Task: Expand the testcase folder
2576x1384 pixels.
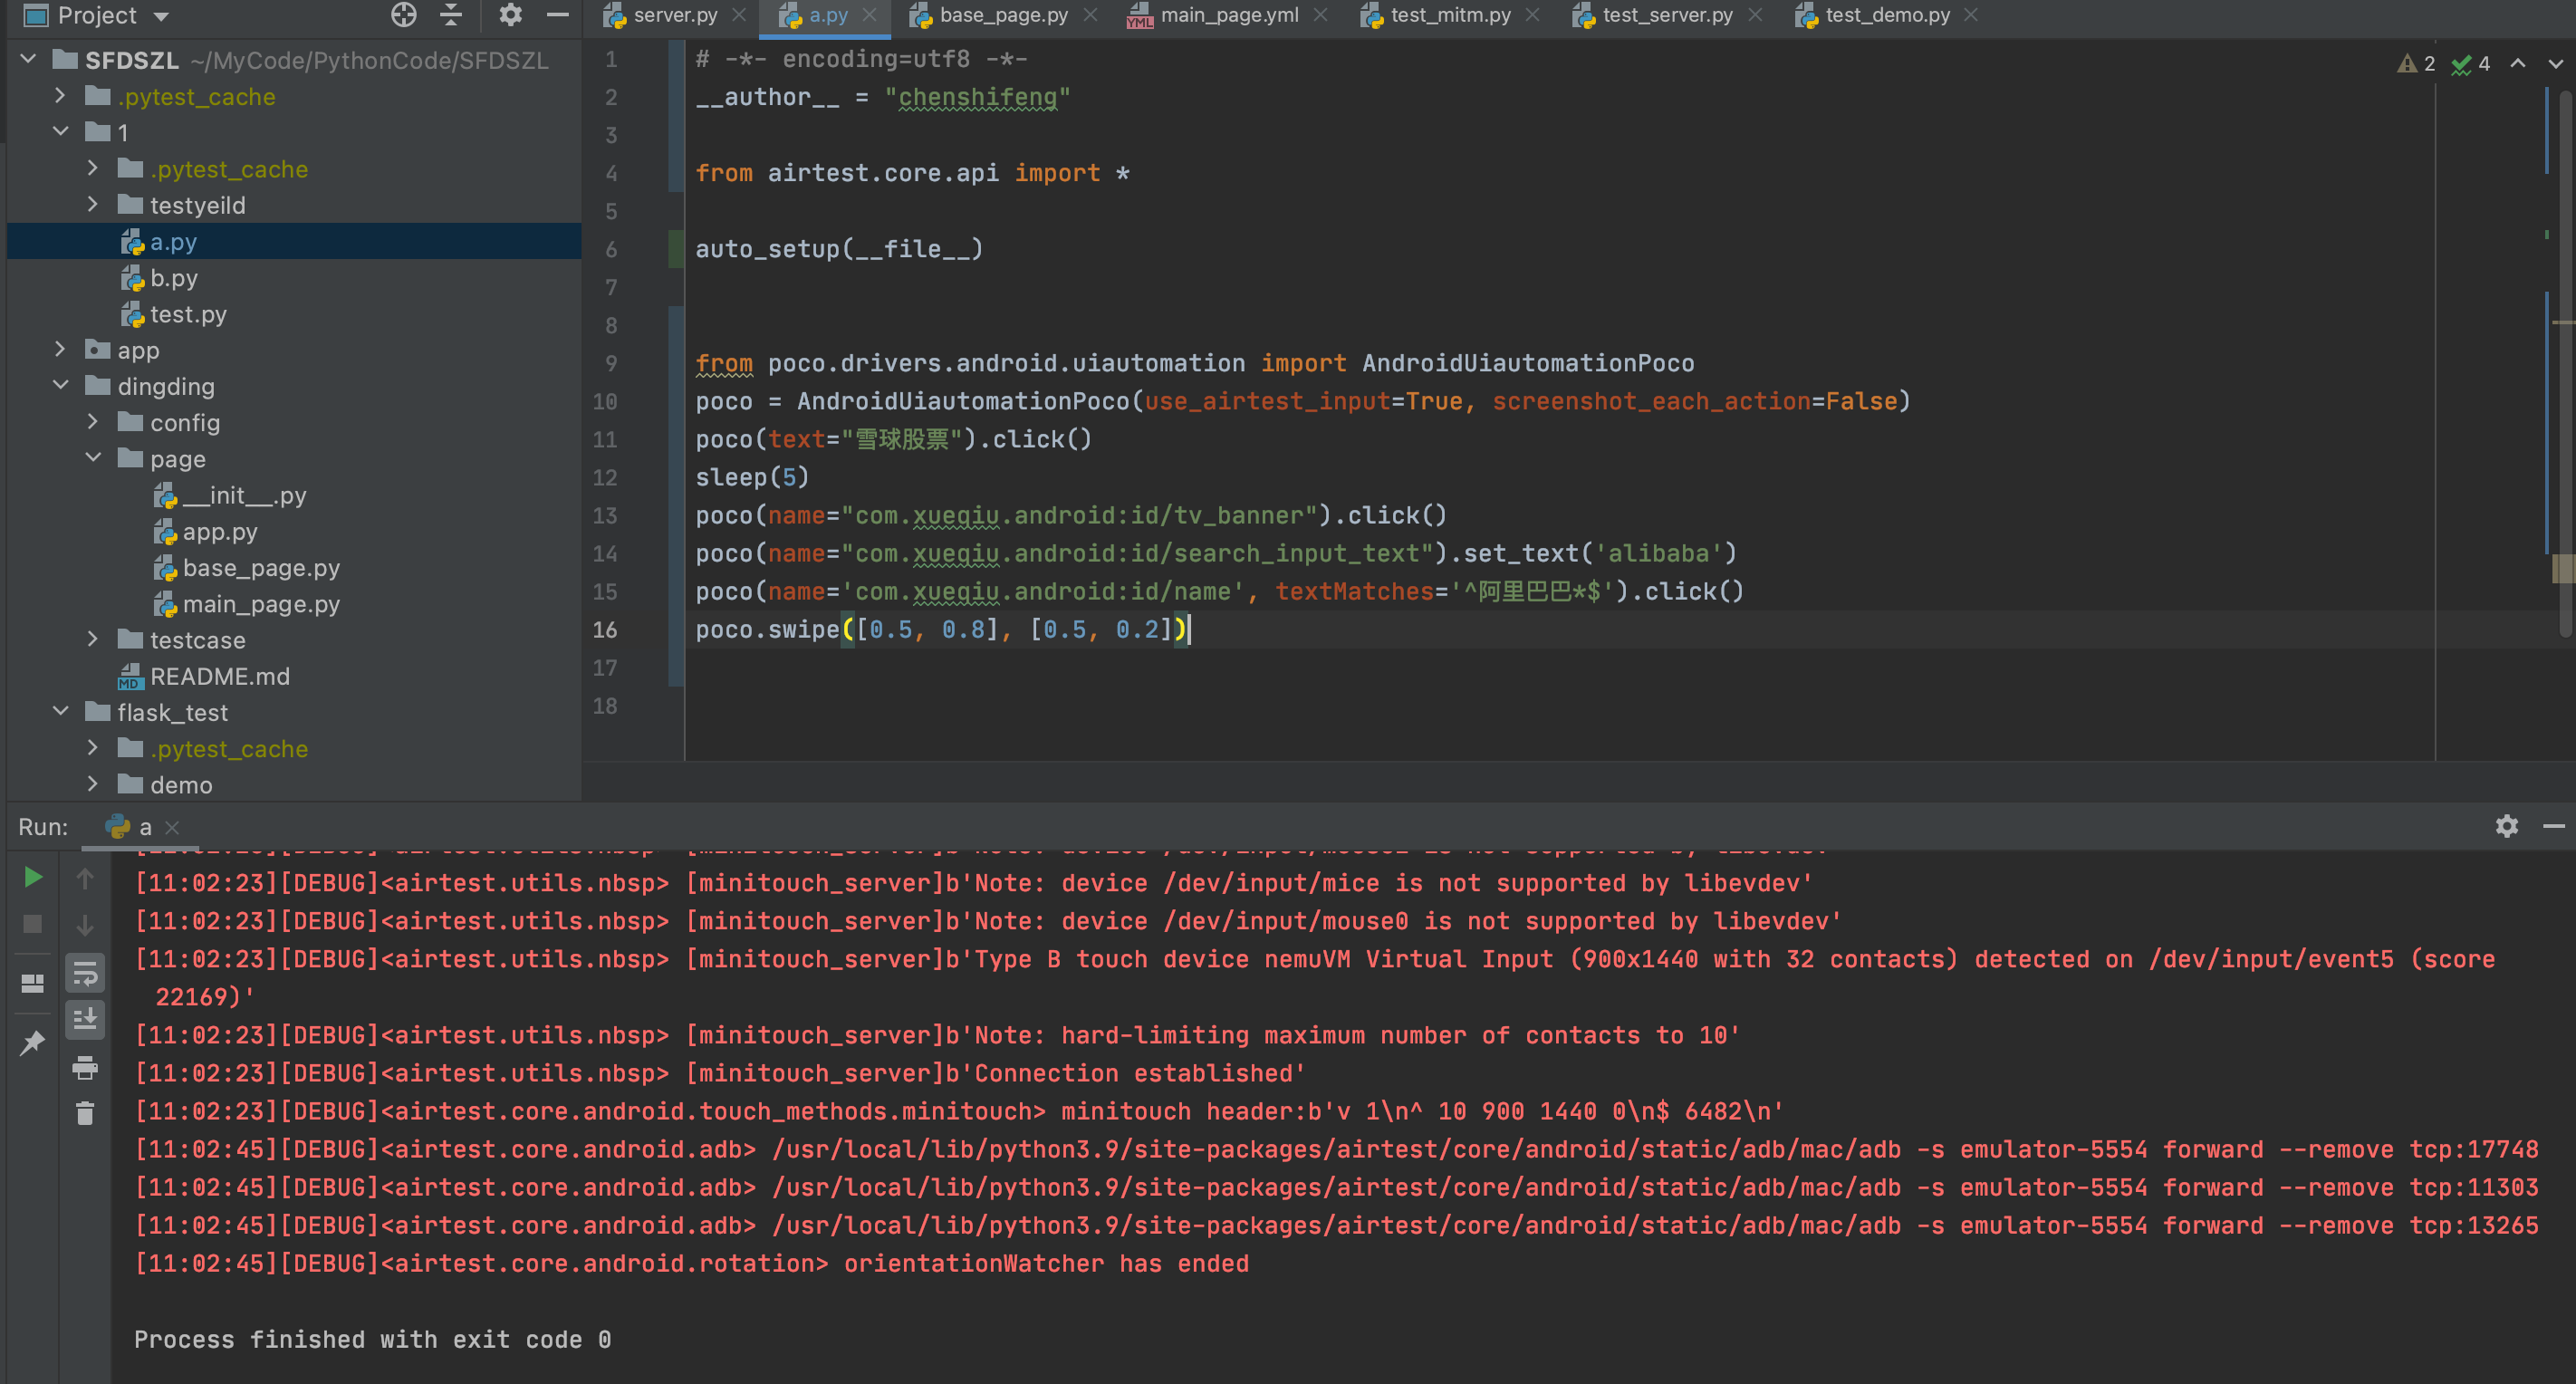Action: click(93, 639)
